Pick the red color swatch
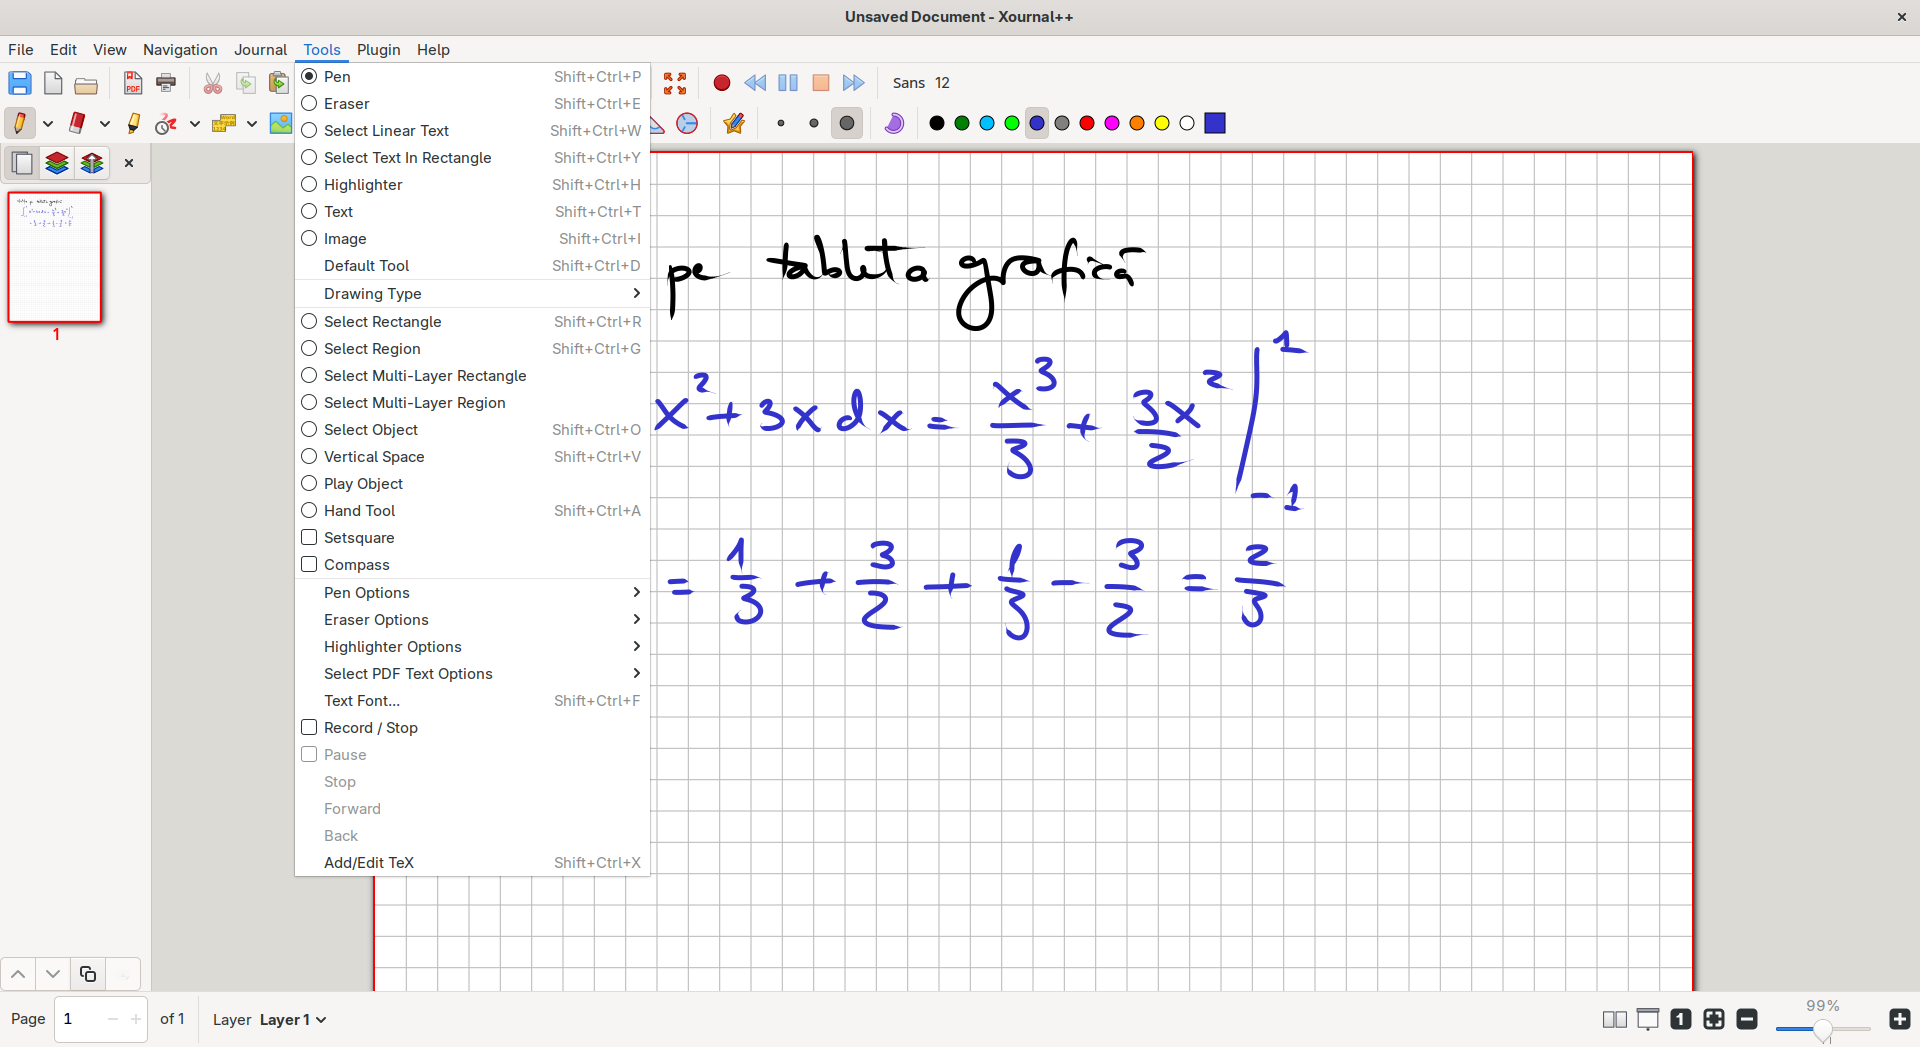This screenshot has width=1920, height=1047. click(1087, 123)
